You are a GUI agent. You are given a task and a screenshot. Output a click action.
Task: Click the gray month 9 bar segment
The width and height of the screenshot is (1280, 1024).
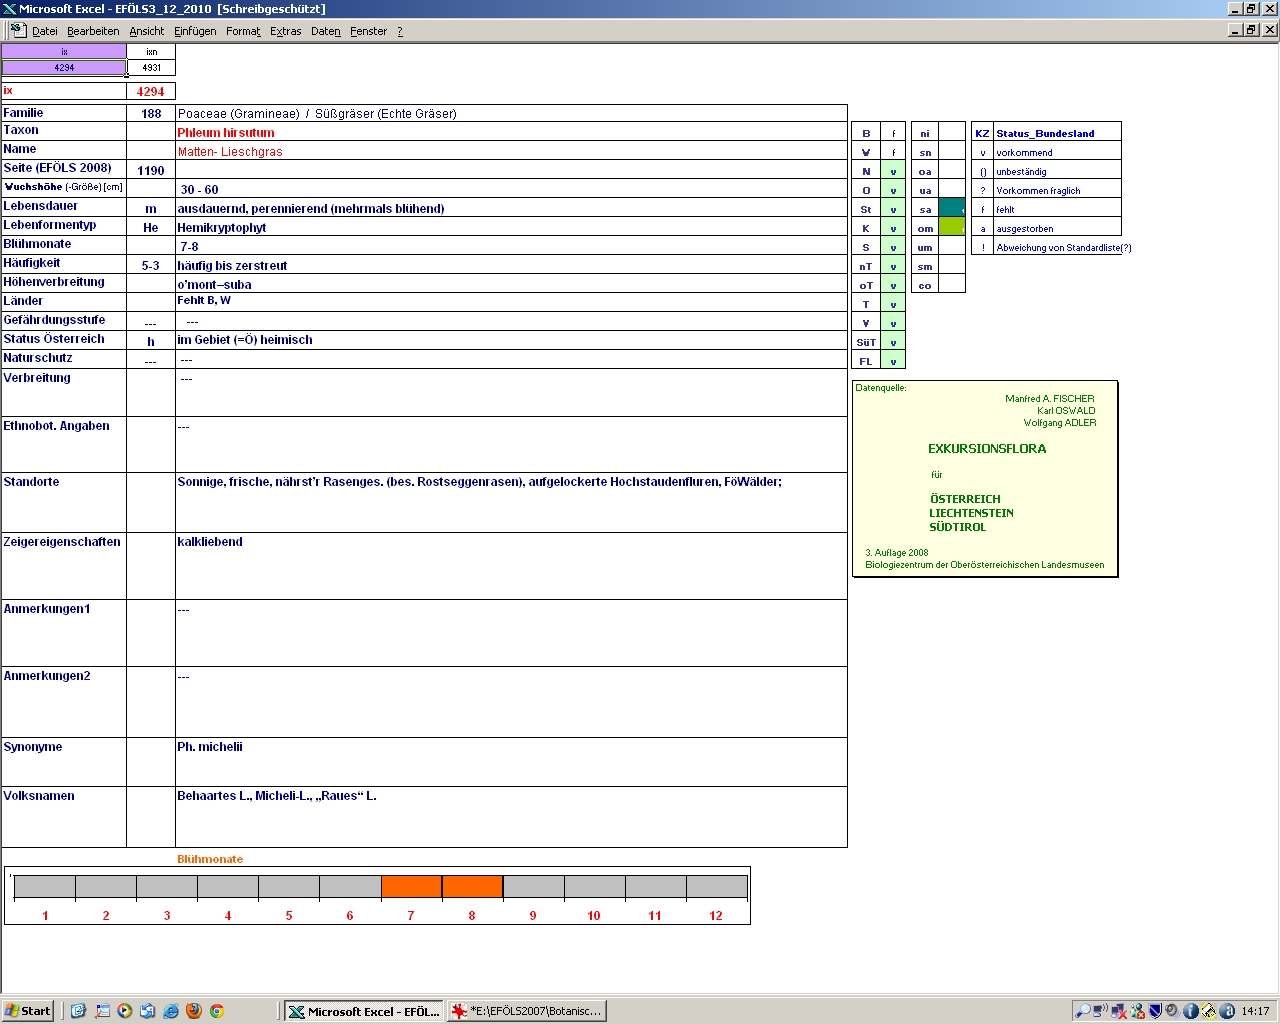[x=533, y=887]
